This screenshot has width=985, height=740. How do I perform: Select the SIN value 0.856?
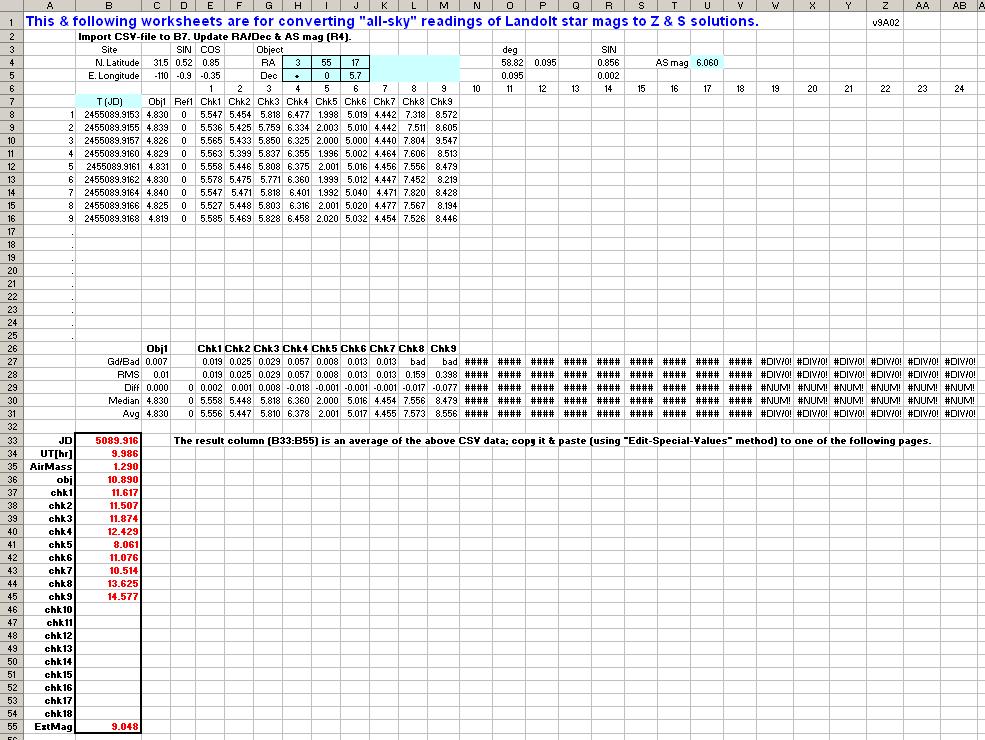coord(608,63)
